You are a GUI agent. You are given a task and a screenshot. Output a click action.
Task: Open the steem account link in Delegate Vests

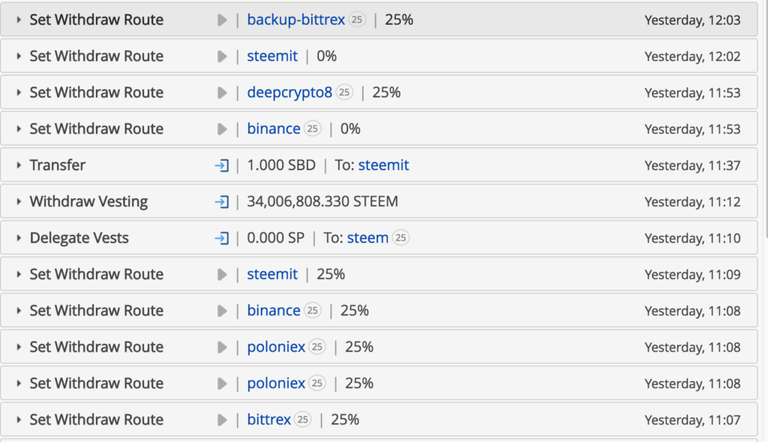(368, 238)
